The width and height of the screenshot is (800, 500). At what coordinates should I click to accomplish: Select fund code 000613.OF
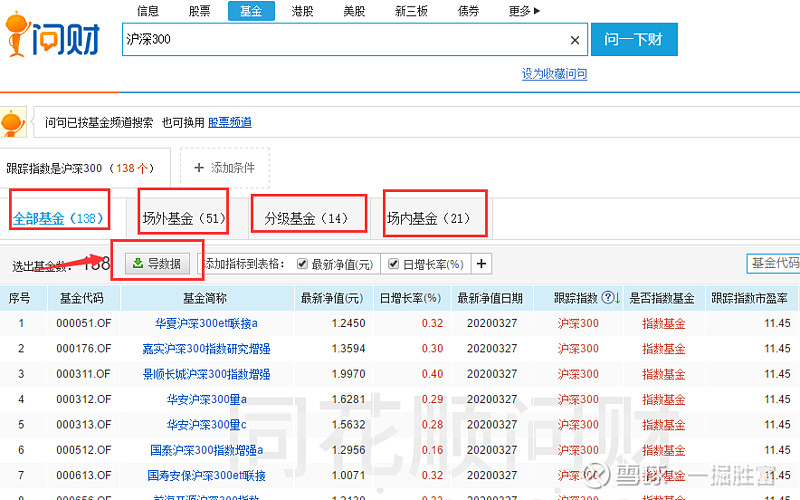pyautogui.click(x=84, y=475)
